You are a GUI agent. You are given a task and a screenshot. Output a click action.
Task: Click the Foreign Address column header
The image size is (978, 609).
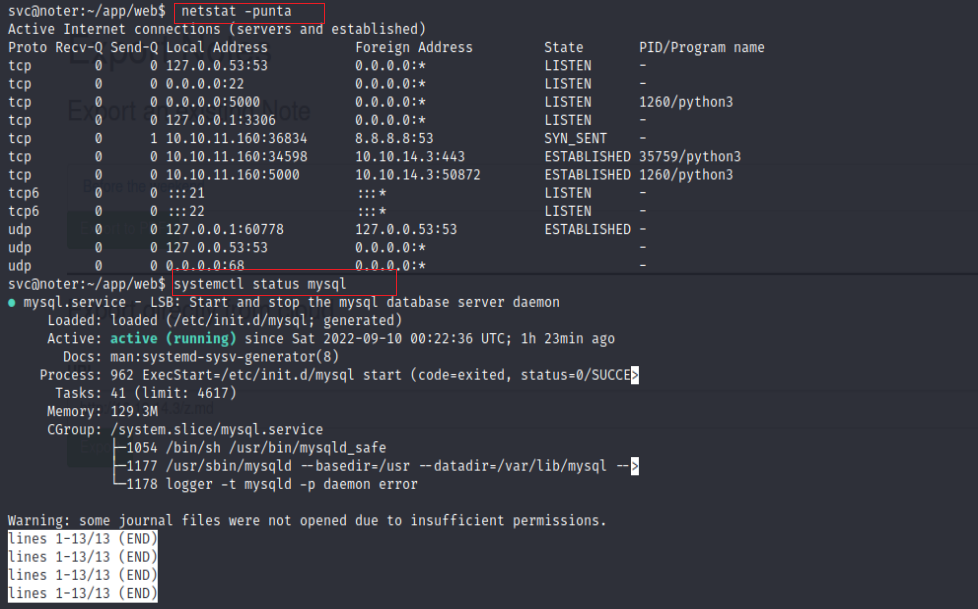pos(413,47)
